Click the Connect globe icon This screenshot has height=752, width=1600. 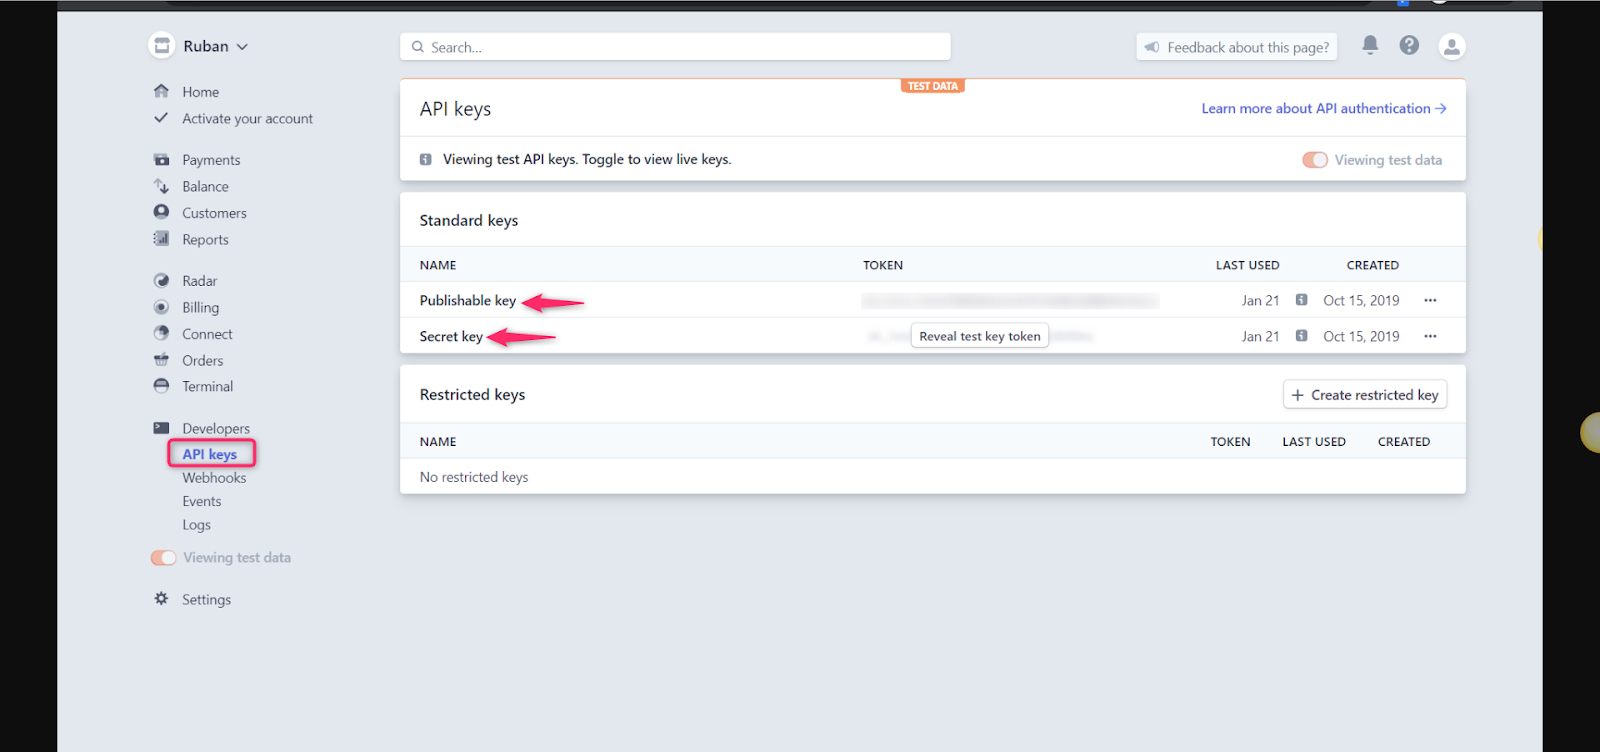pos(161,333)
